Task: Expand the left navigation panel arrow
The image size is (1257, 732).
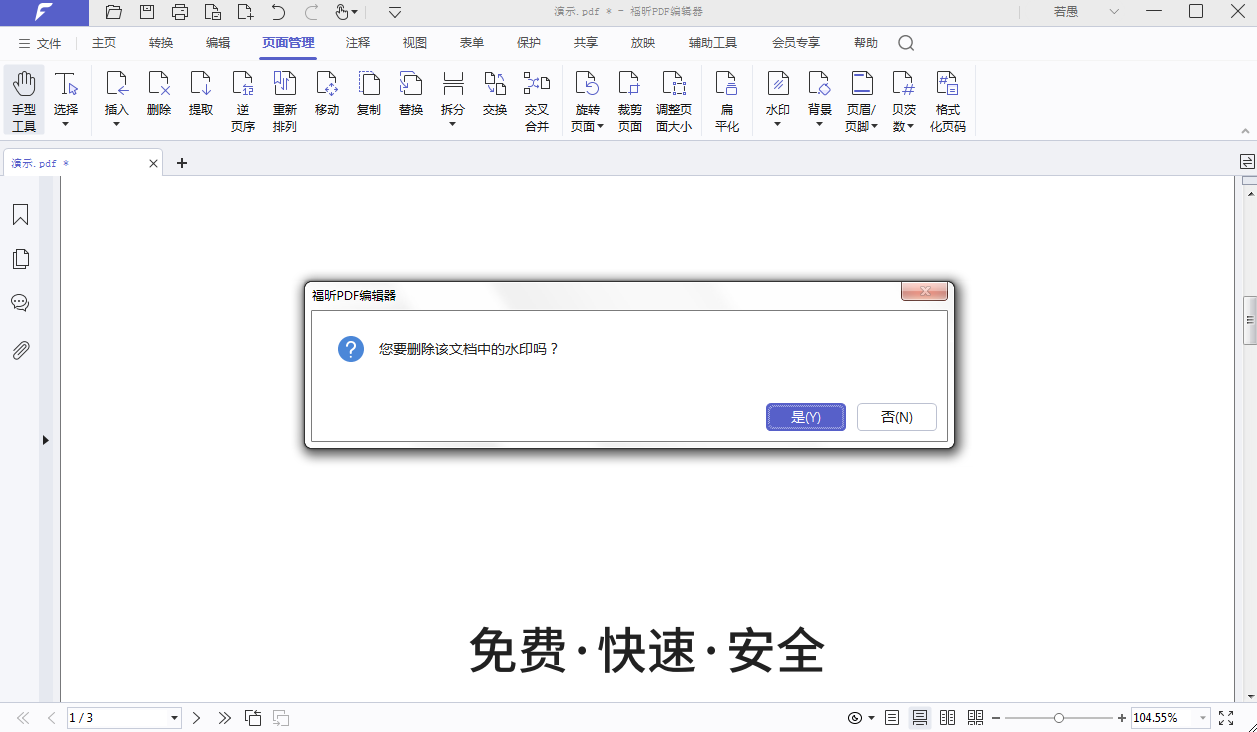Action: click(45, 440)
